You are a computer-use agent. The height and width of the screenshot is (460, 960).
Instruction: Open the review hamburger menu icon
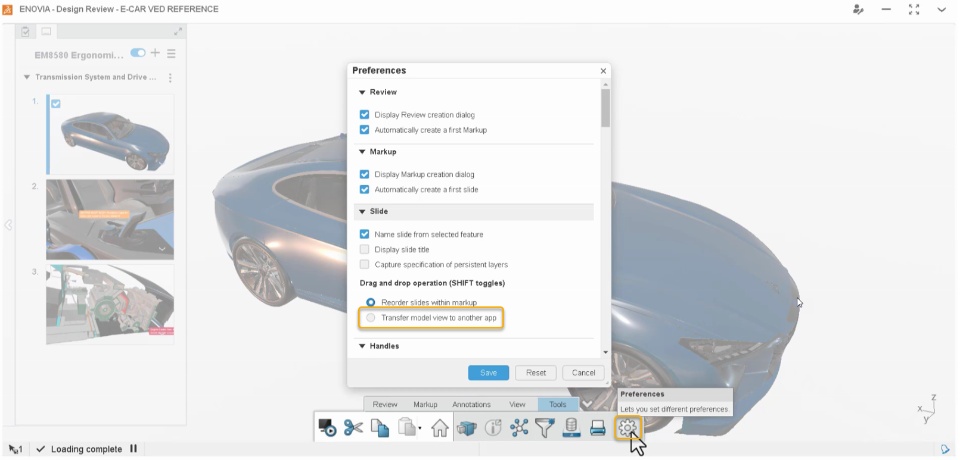coord(171,54)
